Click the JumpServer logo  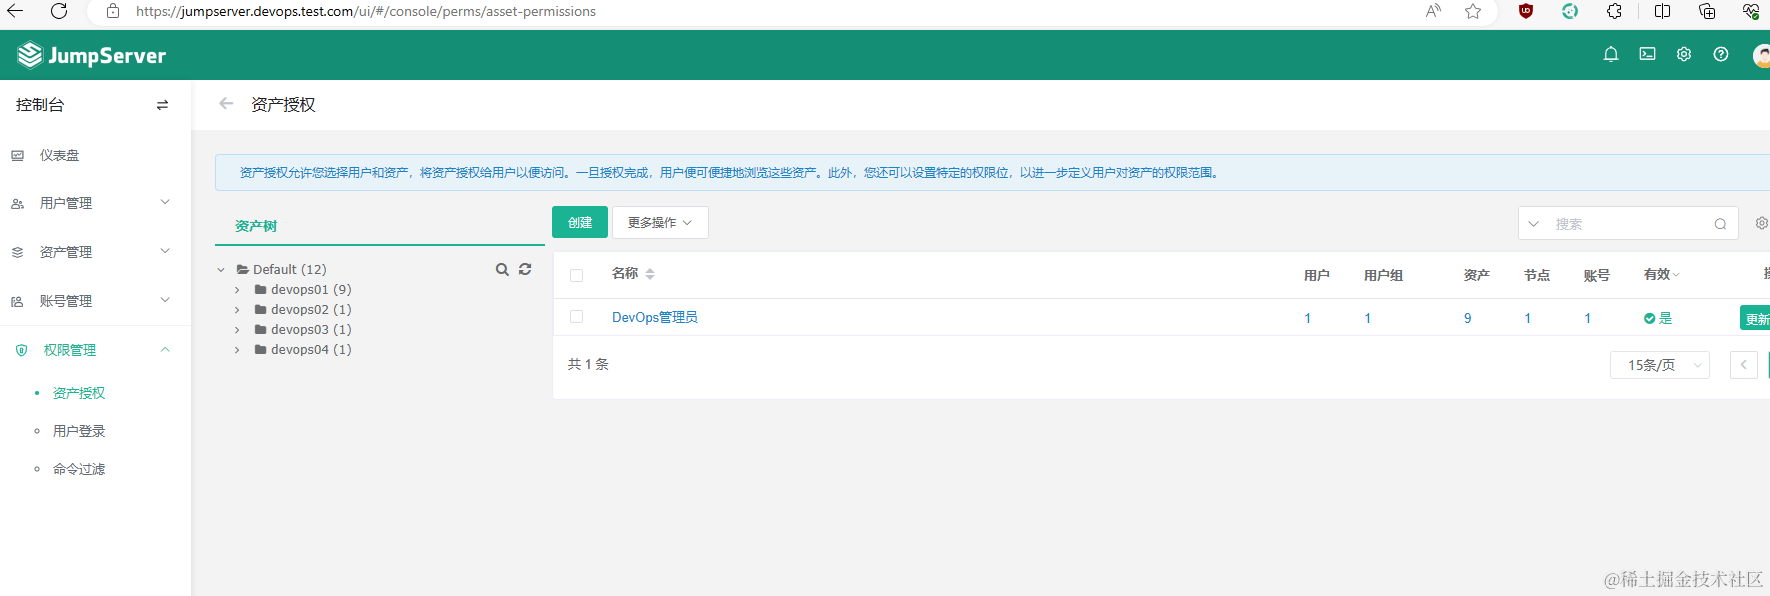[92, 55]
